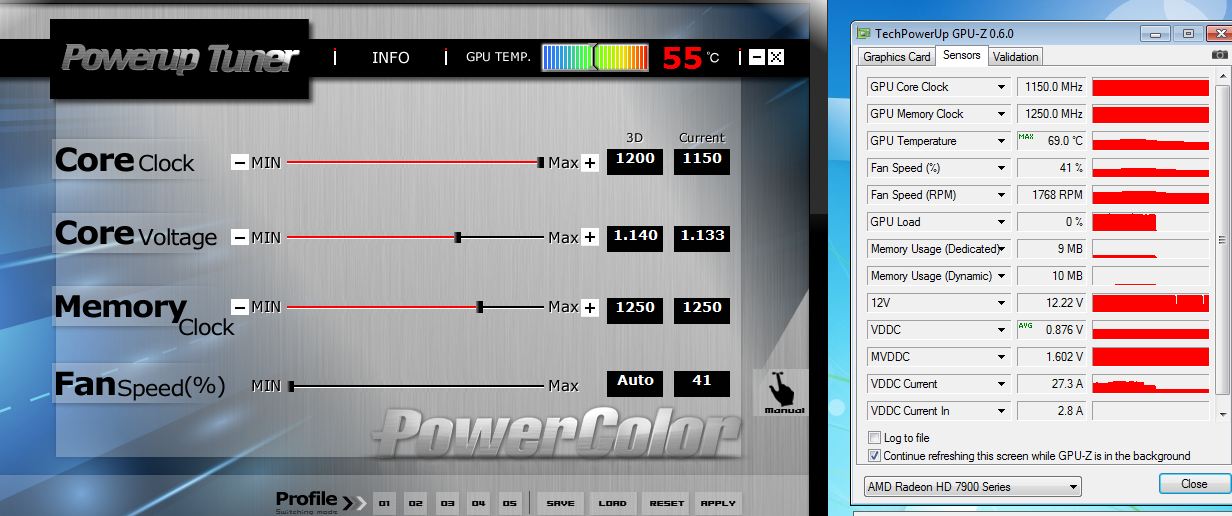Open the 12V sensor dropdown
Screen dimensions: 1232x516
pos(1001,303)
